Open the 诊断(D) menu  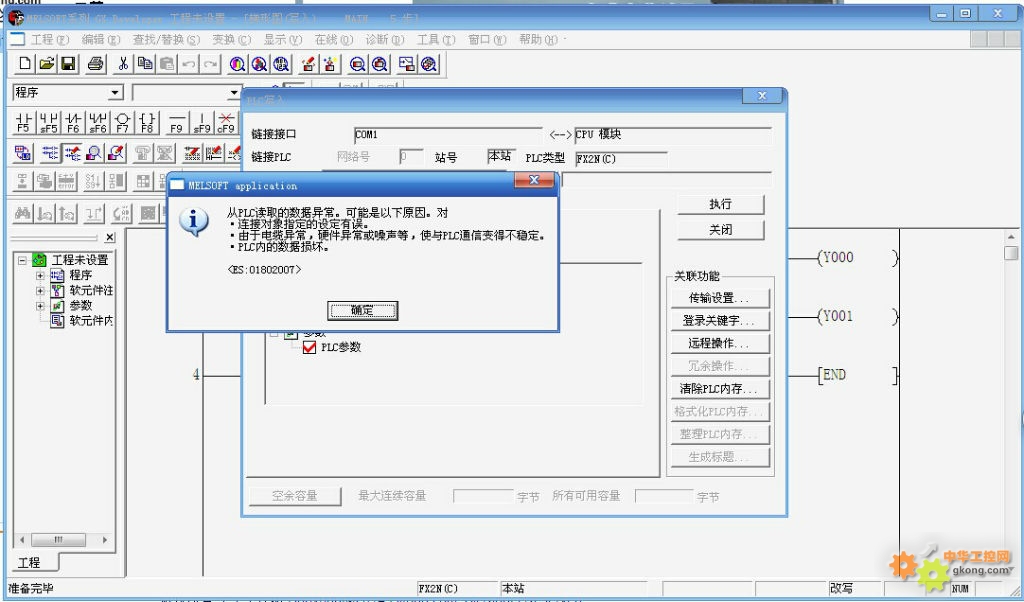coord(385,40)
